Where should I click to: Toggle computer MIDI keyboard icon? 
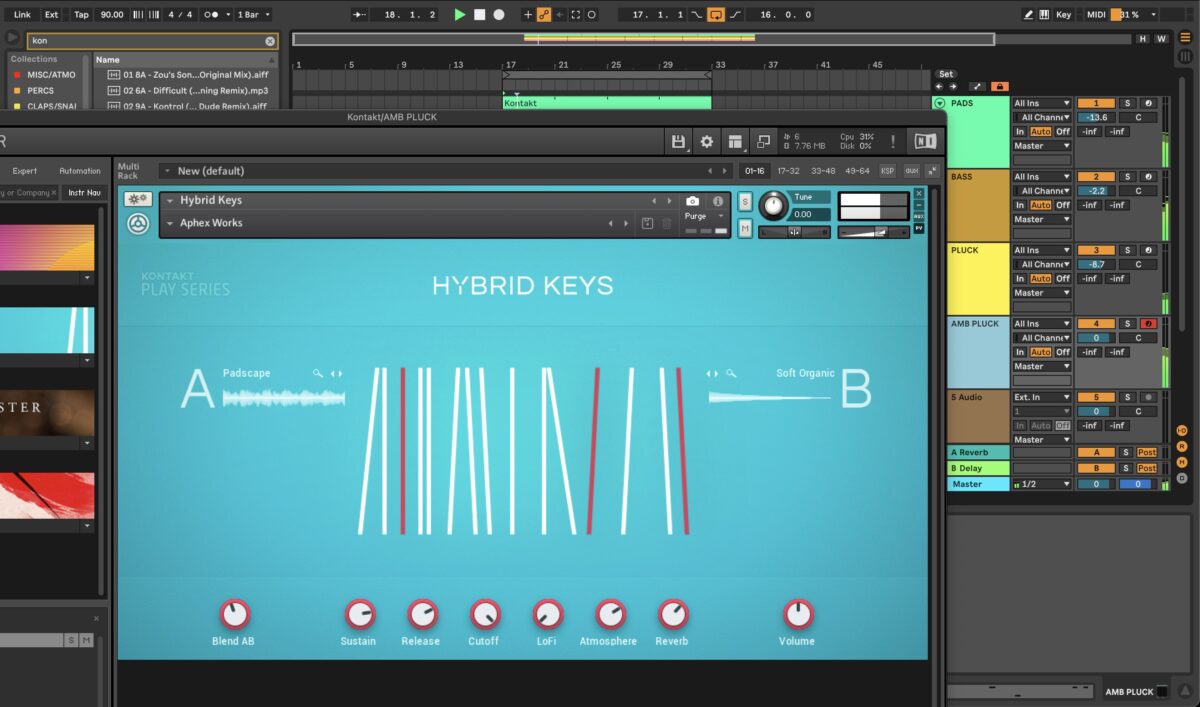pyautogui.click(x=1045, y=14)
